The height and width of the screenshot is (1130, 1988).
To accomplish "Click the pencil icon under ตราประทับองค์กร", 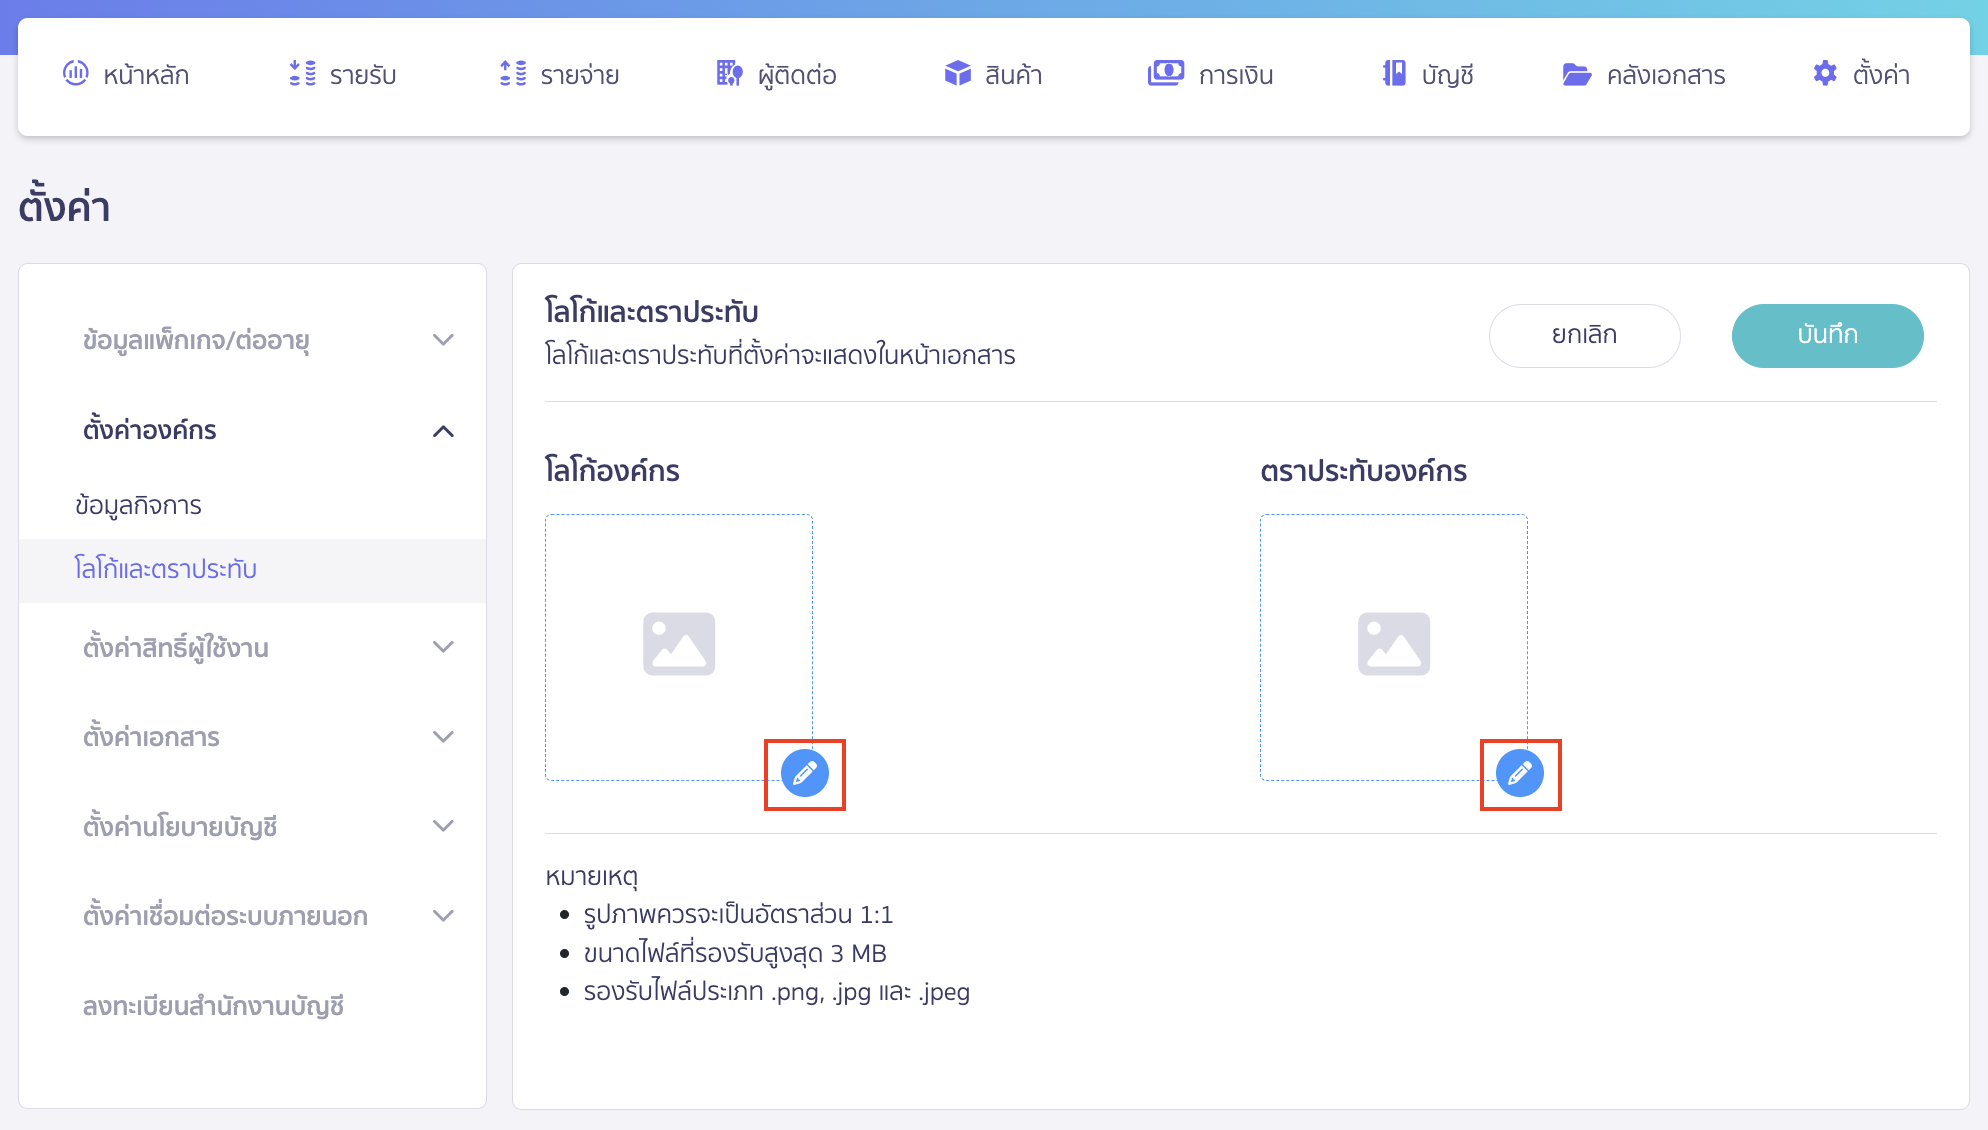I will coord(1520,773).
